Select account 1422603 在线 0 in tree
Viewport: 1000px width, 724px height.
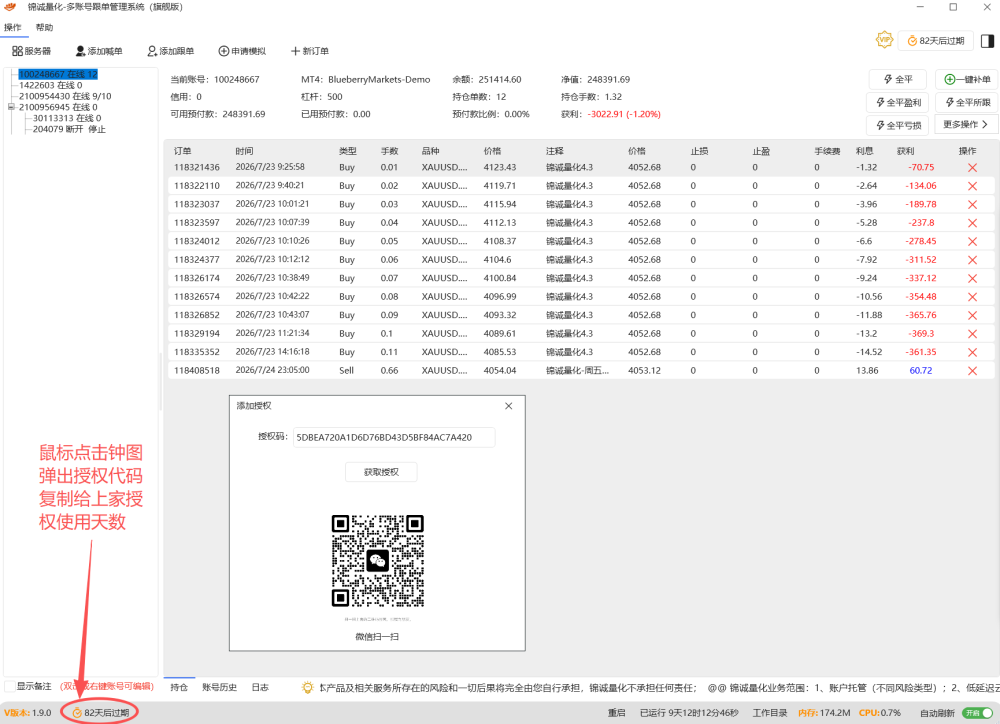[50, 85]
